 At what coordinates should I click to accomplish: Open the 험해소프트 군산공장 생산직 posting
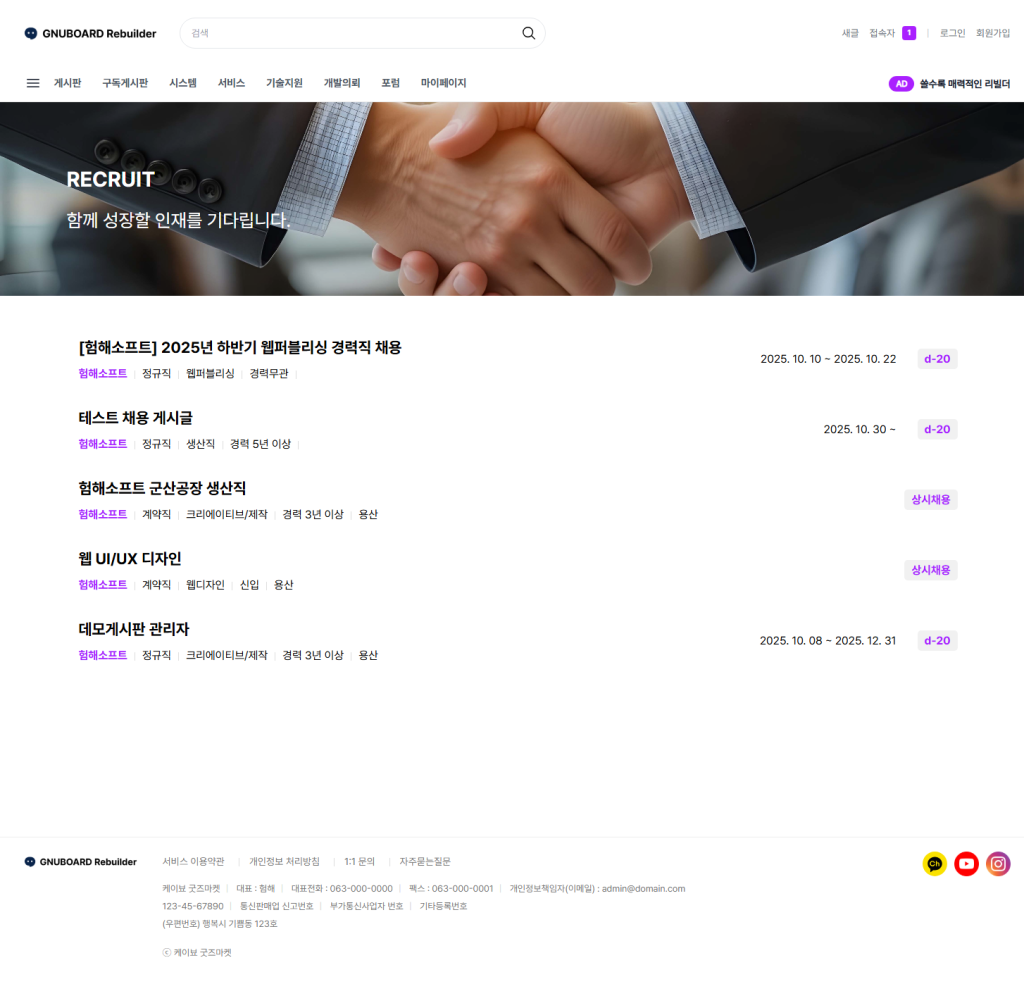pyautogui.click(x=162, y=488)
